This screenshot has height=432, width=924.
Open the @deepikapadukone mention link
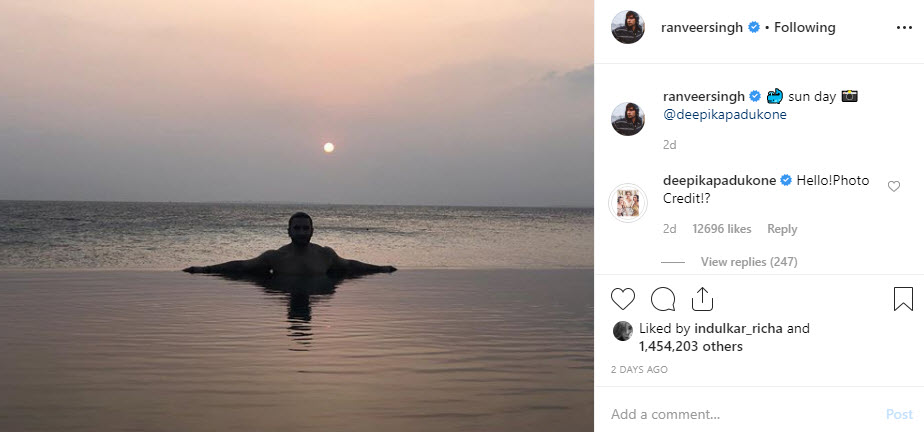725,114
